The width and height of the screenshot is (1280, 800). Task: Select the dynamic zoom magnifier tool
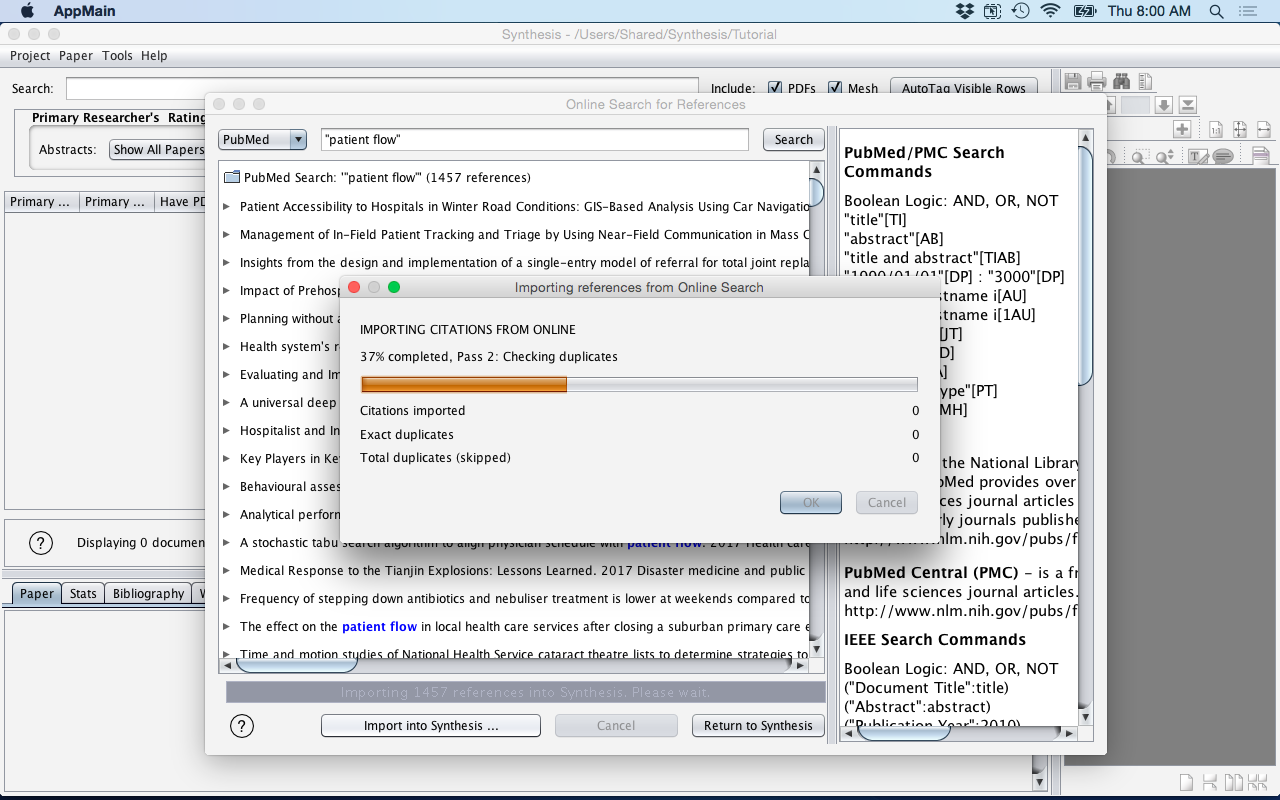click(x=1165, y=156)
